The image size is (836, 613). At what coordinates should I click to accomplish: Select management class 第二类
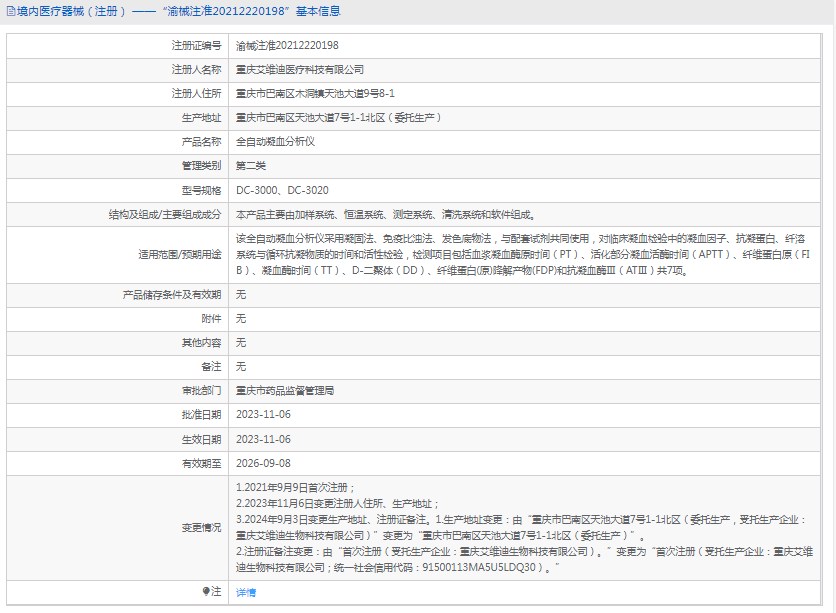[251, 166]
